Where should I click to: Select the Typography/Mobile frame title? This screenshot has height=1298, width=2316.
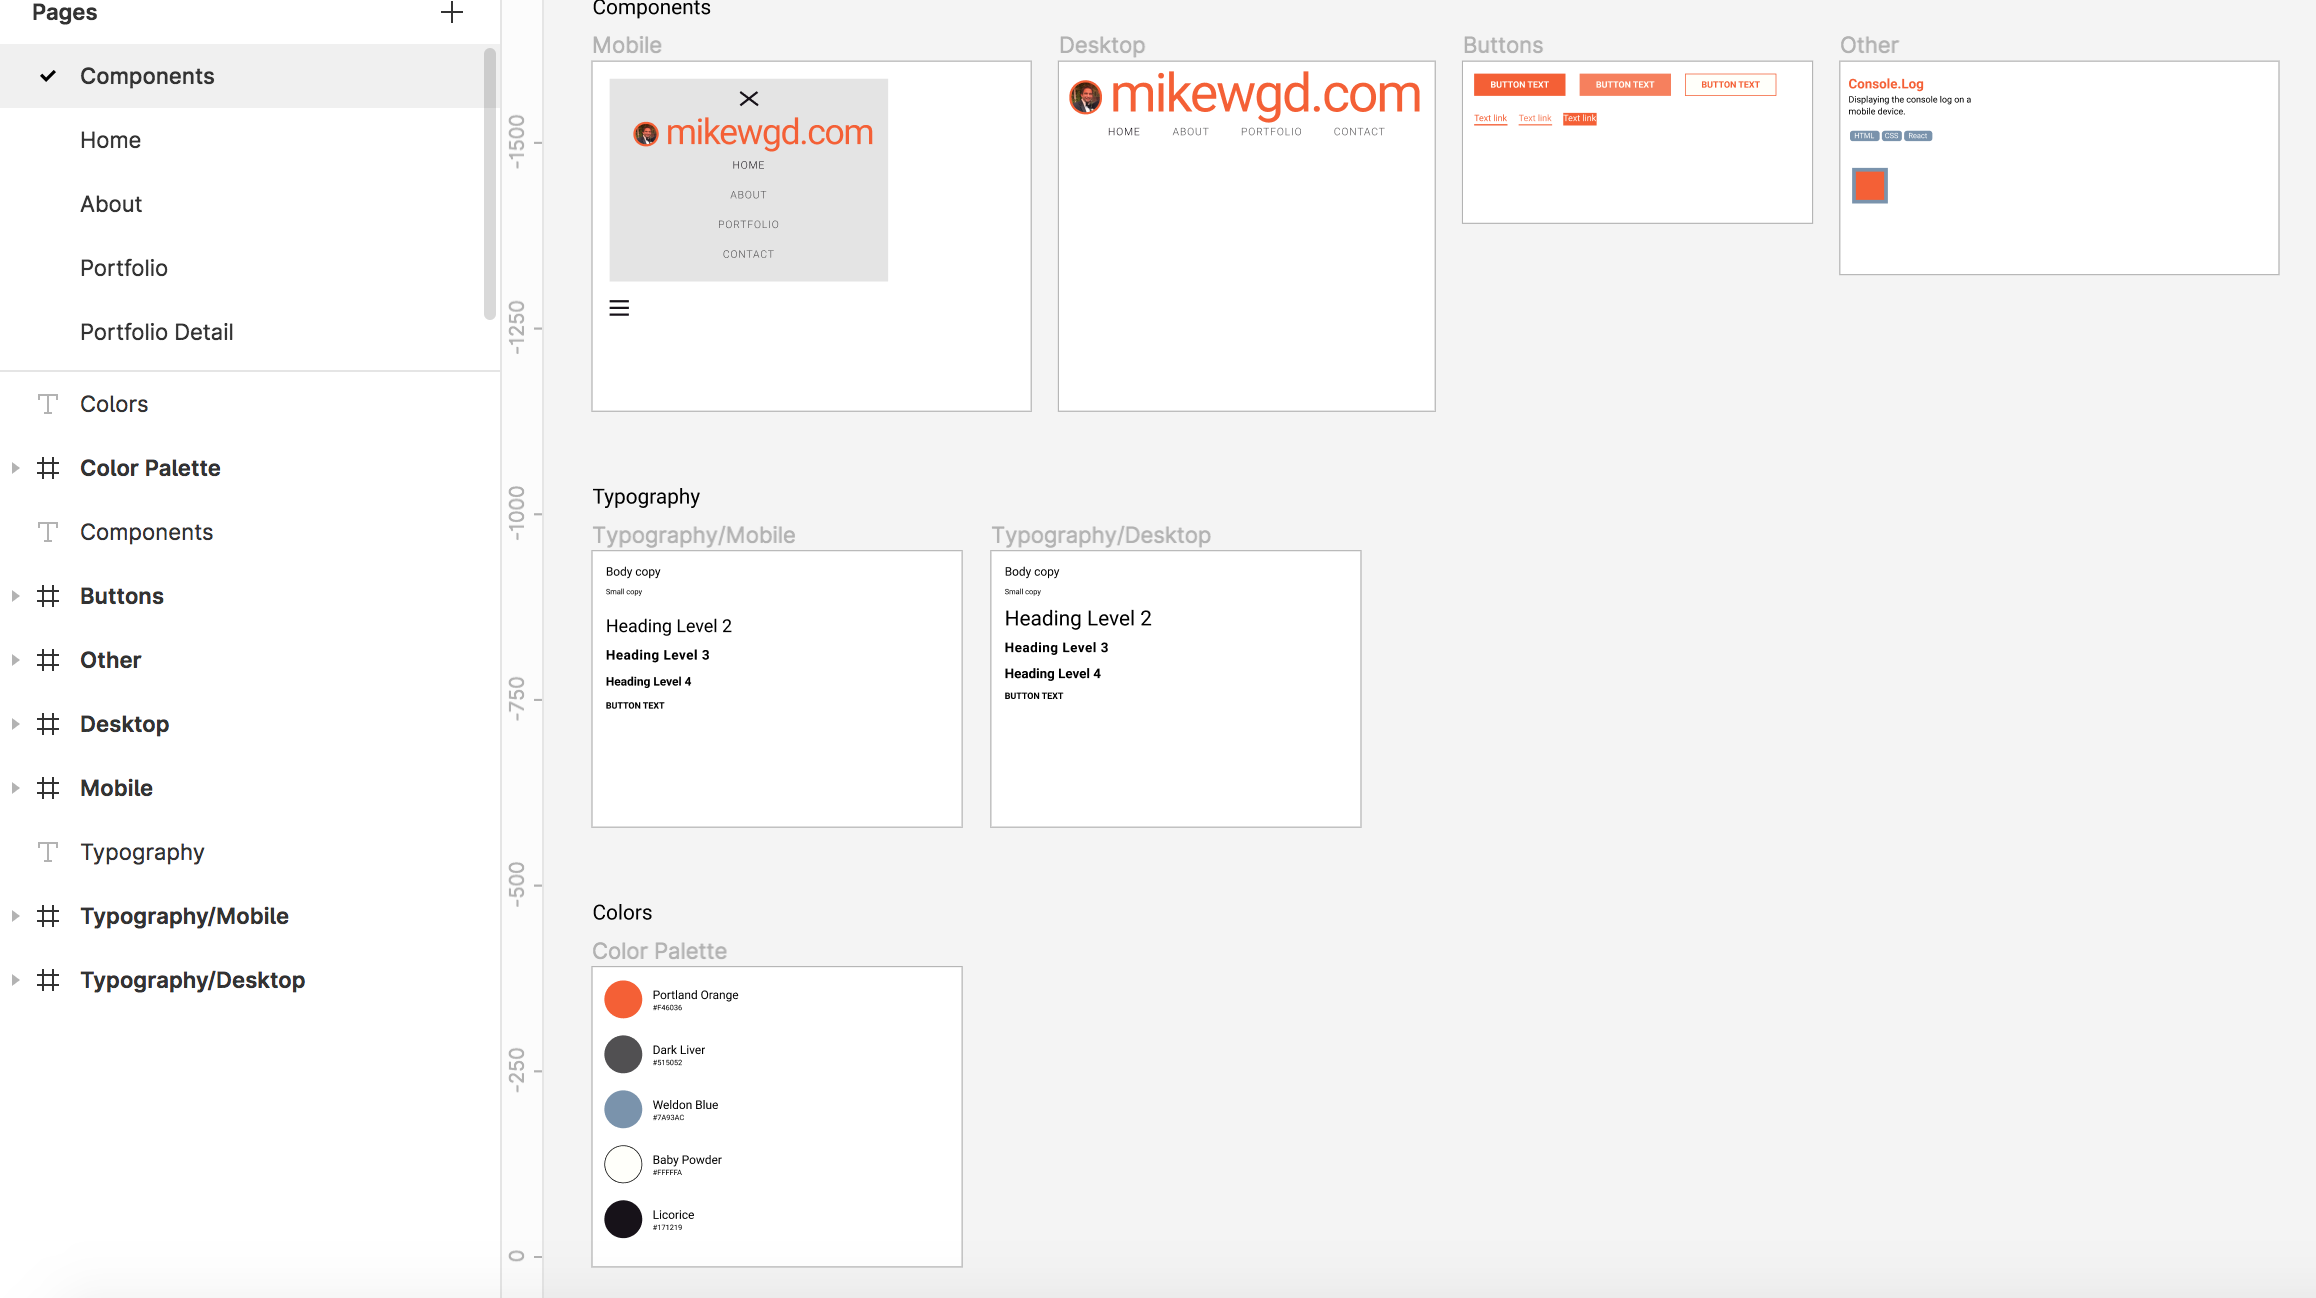point(694,535)
